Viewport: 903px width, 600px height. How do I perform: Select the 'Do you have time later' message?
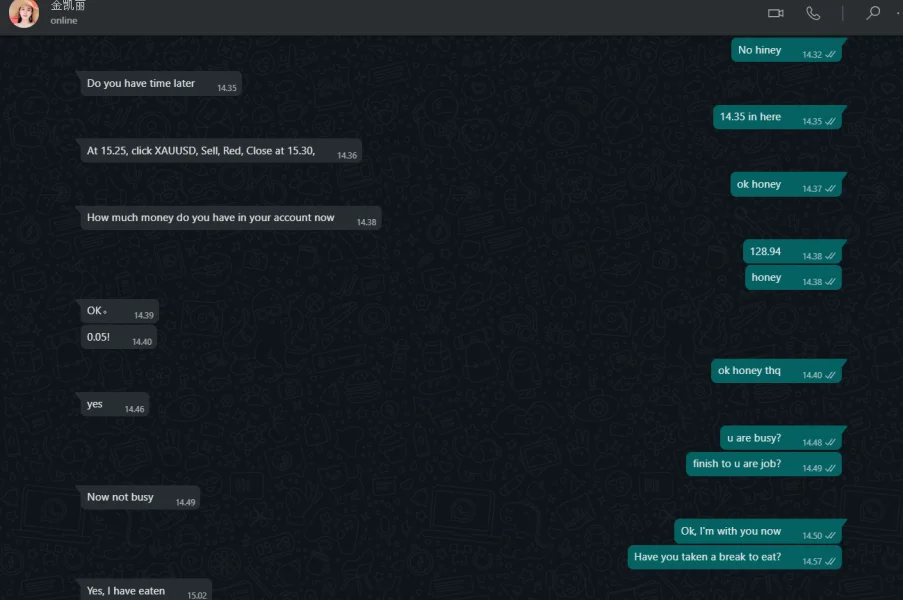[x=160, y=84]
